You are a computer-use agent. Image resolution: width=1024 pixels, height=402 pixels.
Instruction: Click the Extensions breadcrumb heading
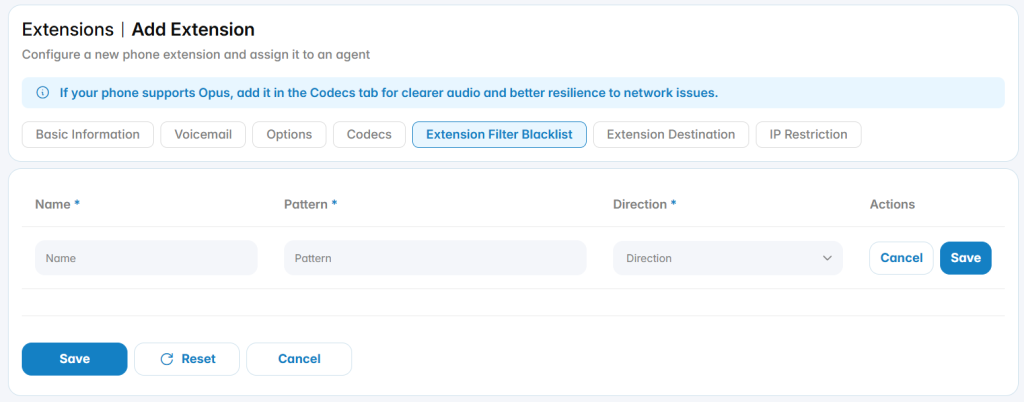coord(68,29)
